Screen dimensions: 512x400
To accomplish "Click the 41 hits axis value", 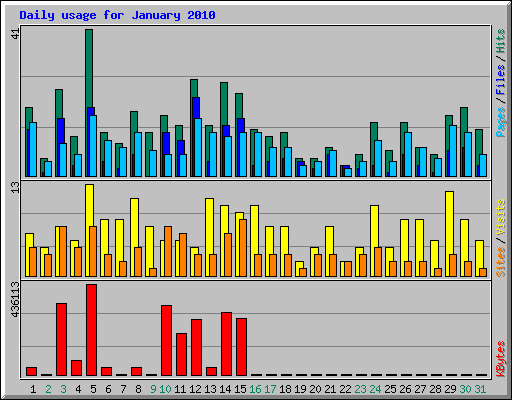I will [16, 33].
